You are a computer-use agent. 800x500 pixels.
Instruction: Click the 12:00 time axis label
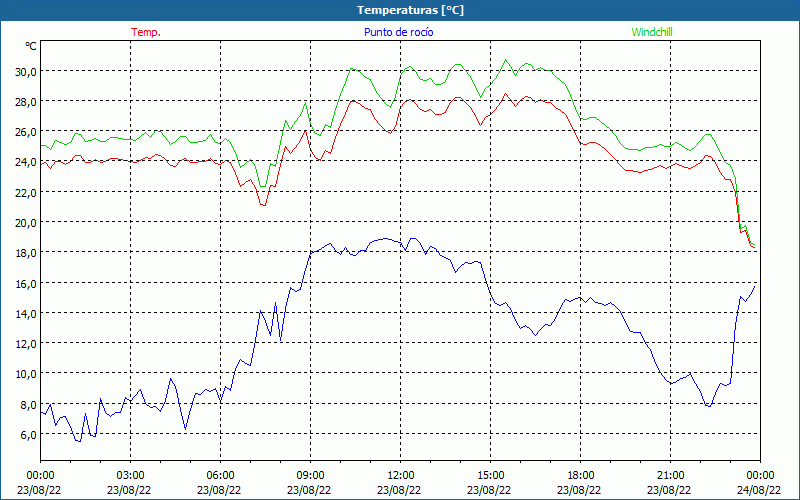[401, 476]
